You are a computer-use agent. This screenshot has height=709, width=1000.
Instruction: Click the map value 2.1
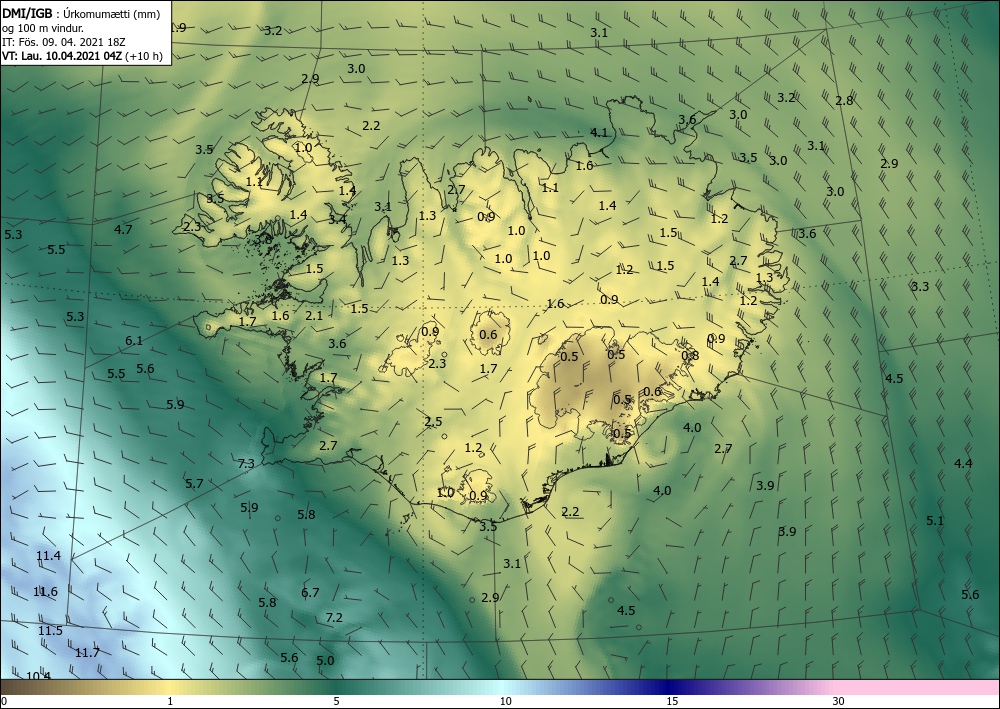(314, 315)
